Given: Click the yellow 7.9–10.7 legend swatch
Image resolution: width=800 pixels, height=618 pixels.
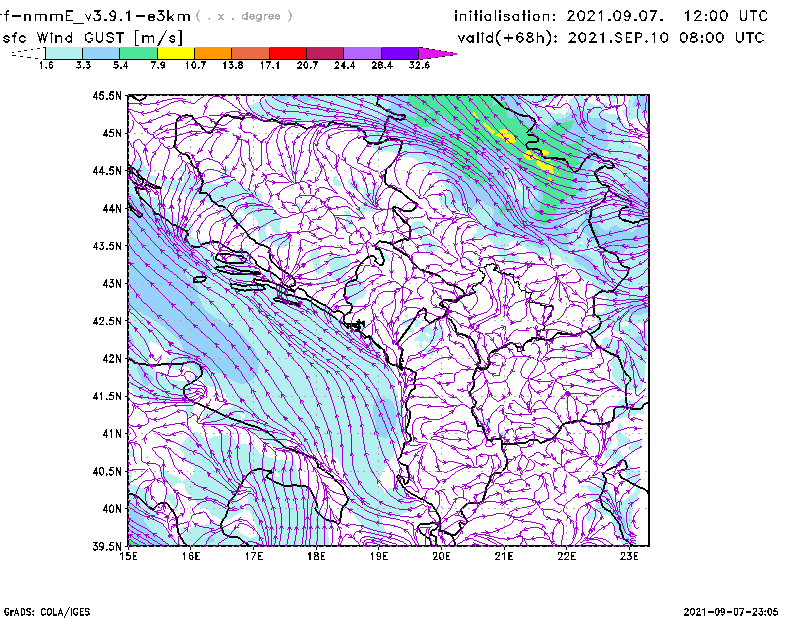Looking at the screenshot, I should click(x=176, y=53).
